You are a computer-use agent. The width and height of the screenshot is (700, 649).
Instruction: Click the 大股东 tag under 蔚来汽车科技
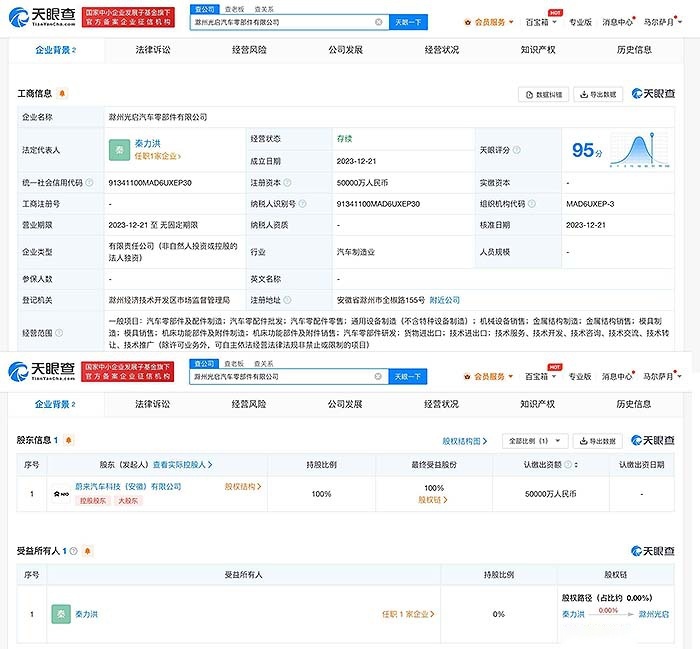pyautogui.click(x=128, y=501)
